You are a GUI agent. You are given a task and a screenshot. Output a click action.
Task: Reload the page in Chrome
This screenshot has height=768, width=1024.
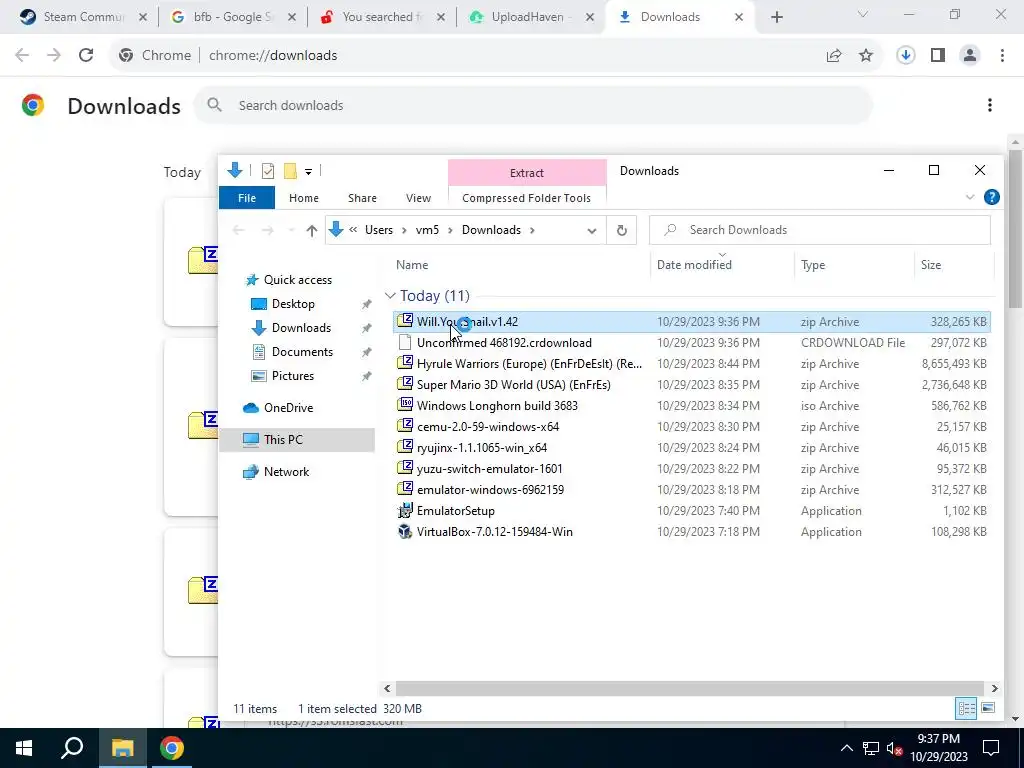click(86, 56)
